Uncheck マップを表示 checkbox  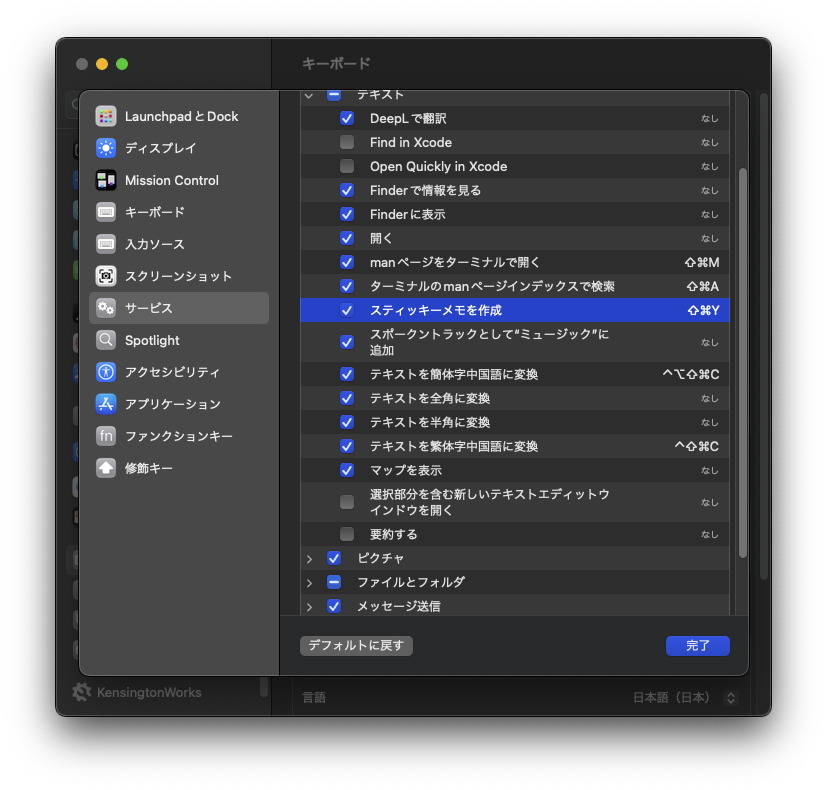pos(347,470)
